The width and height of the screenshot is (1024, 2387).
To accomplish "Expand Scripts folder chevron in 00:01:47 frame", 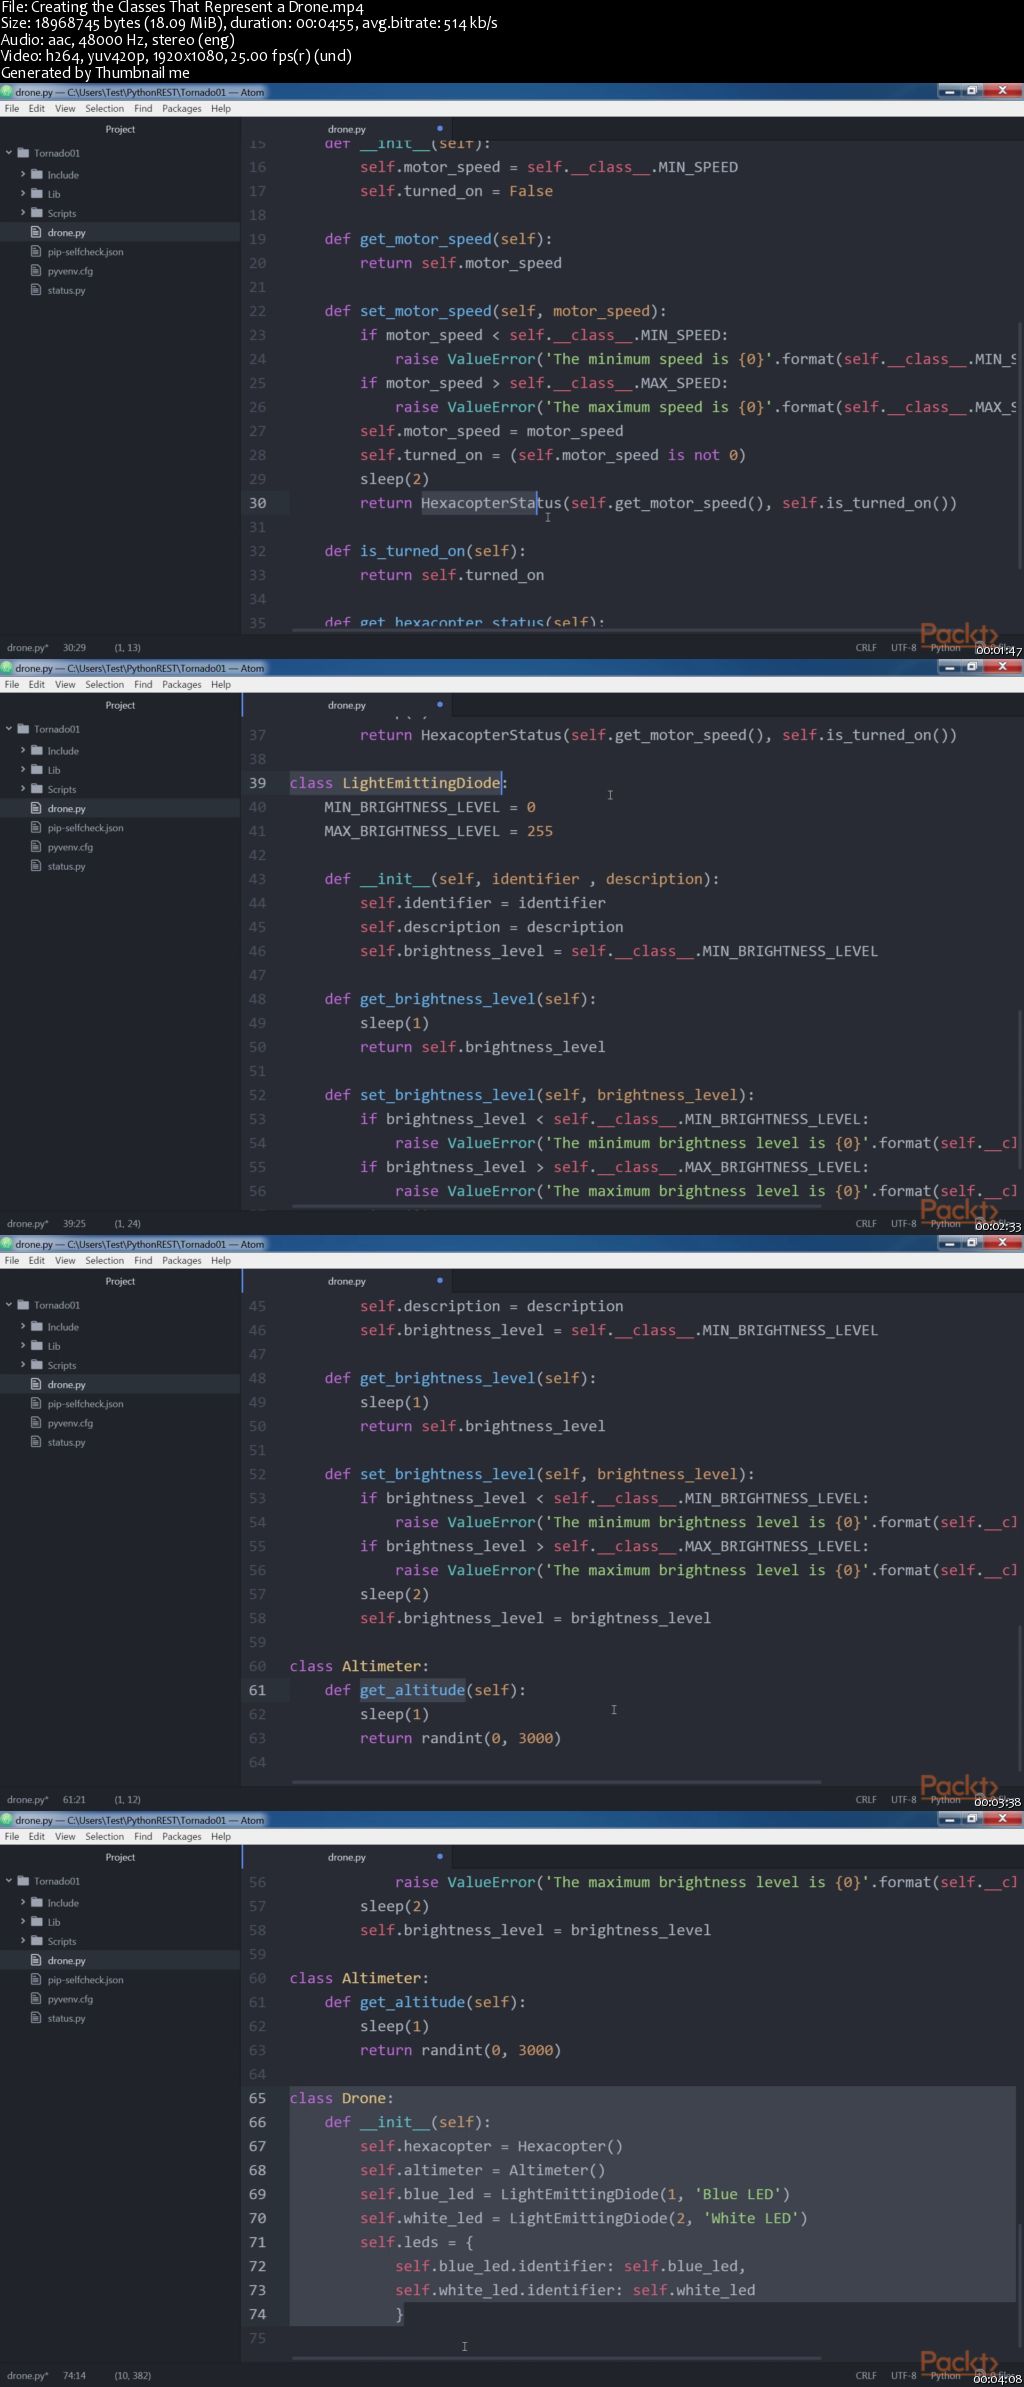I will click(x=23, y=212).
